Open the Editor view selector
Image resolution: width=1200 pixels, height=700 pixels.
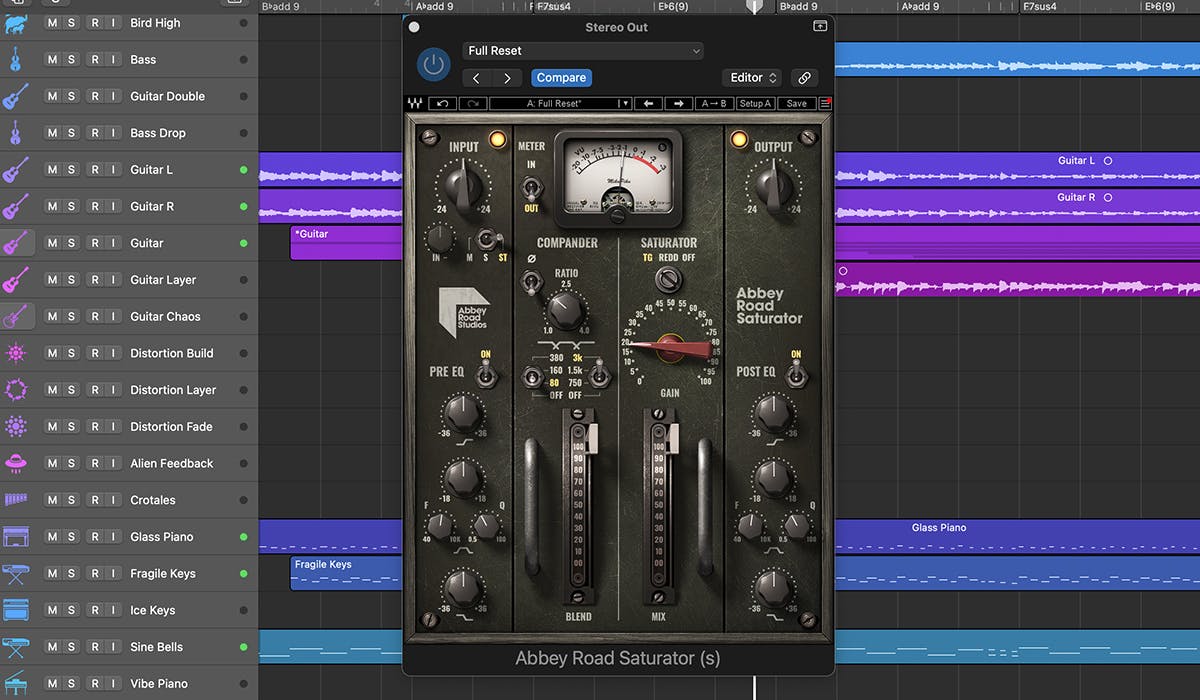[751, 77]
